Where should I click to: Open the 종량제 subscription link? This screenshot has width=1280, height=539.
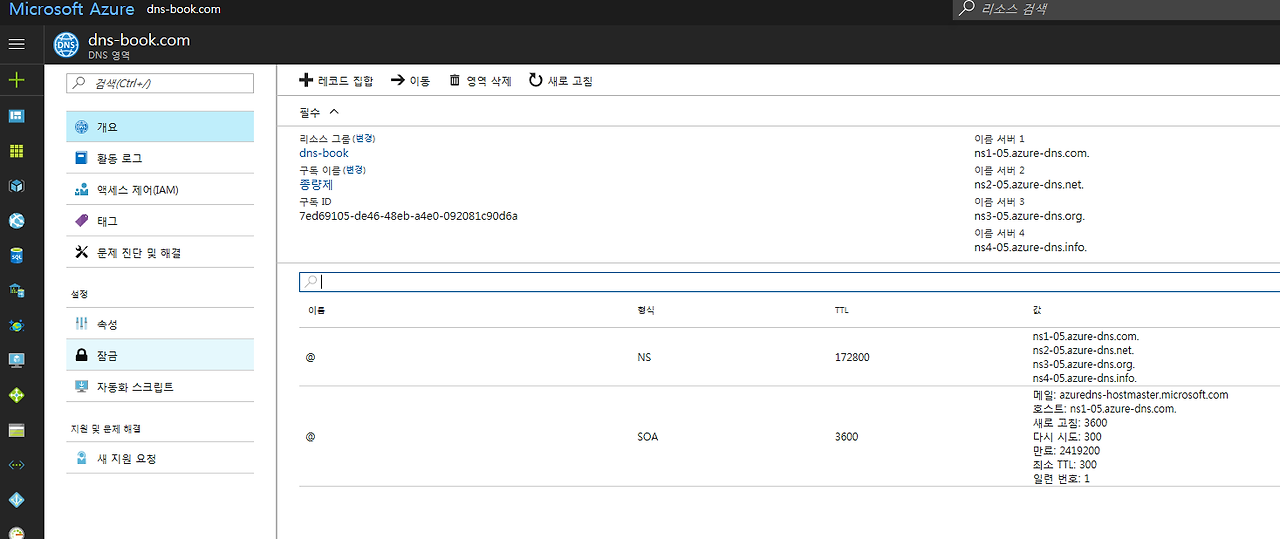[316, 185]
